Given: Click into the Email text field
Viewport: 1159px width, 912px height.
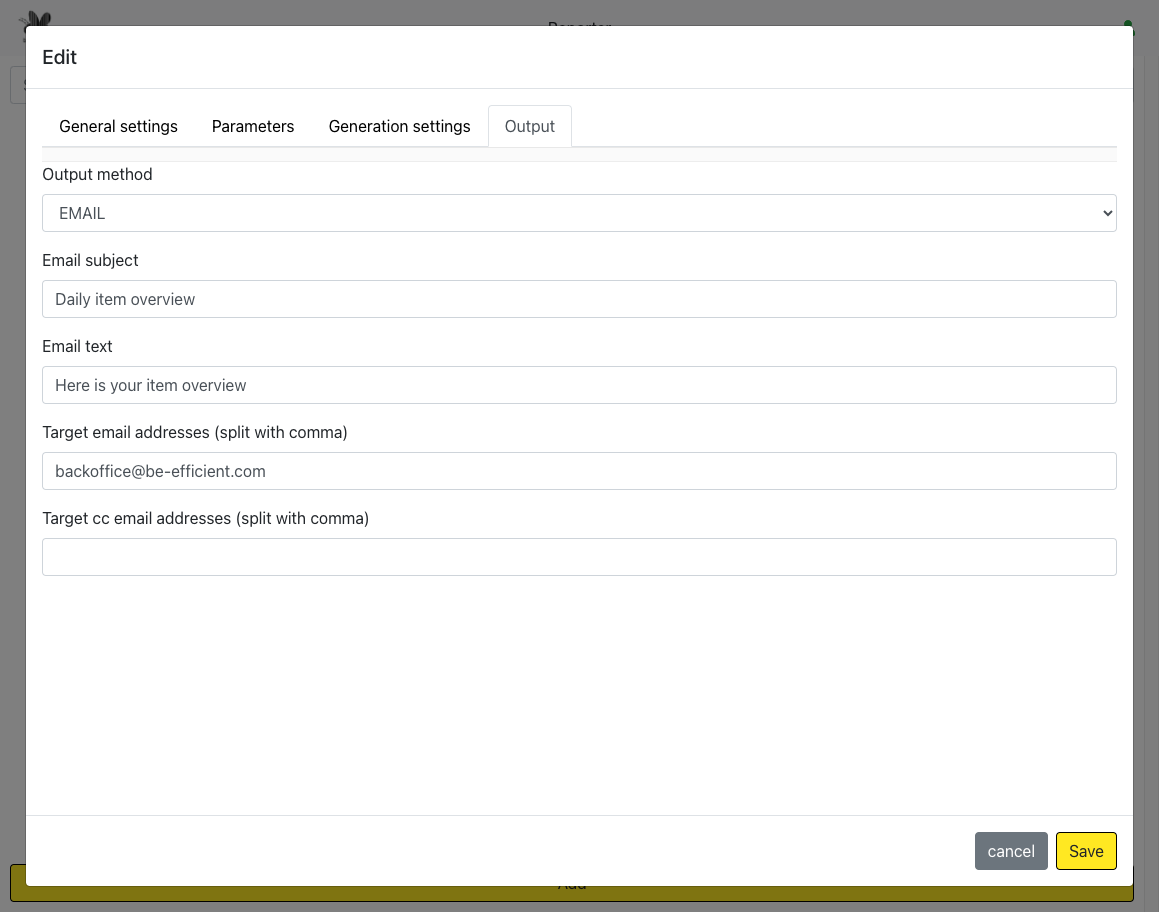Looking at the screenshot, I should (578, 385).
